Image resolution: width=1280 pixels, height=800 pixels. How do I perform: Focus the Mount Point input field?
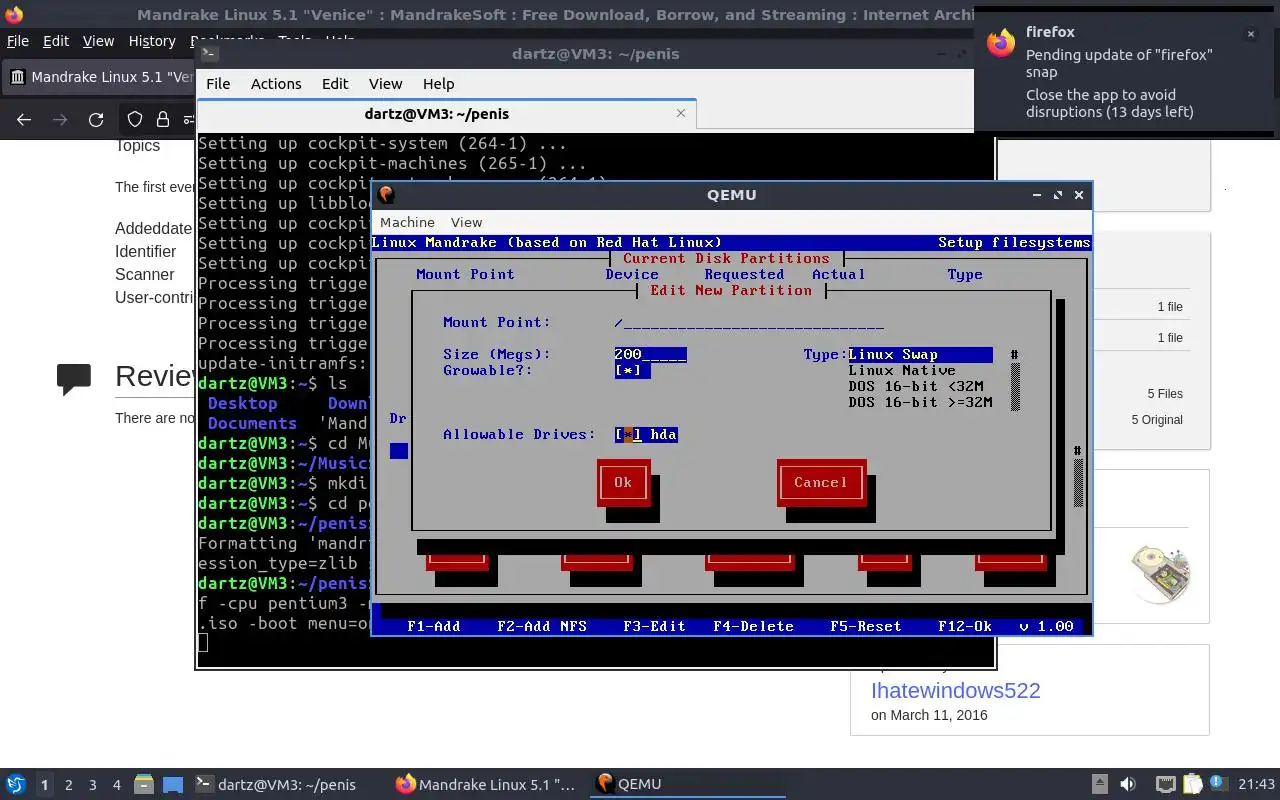coord(749,322)
